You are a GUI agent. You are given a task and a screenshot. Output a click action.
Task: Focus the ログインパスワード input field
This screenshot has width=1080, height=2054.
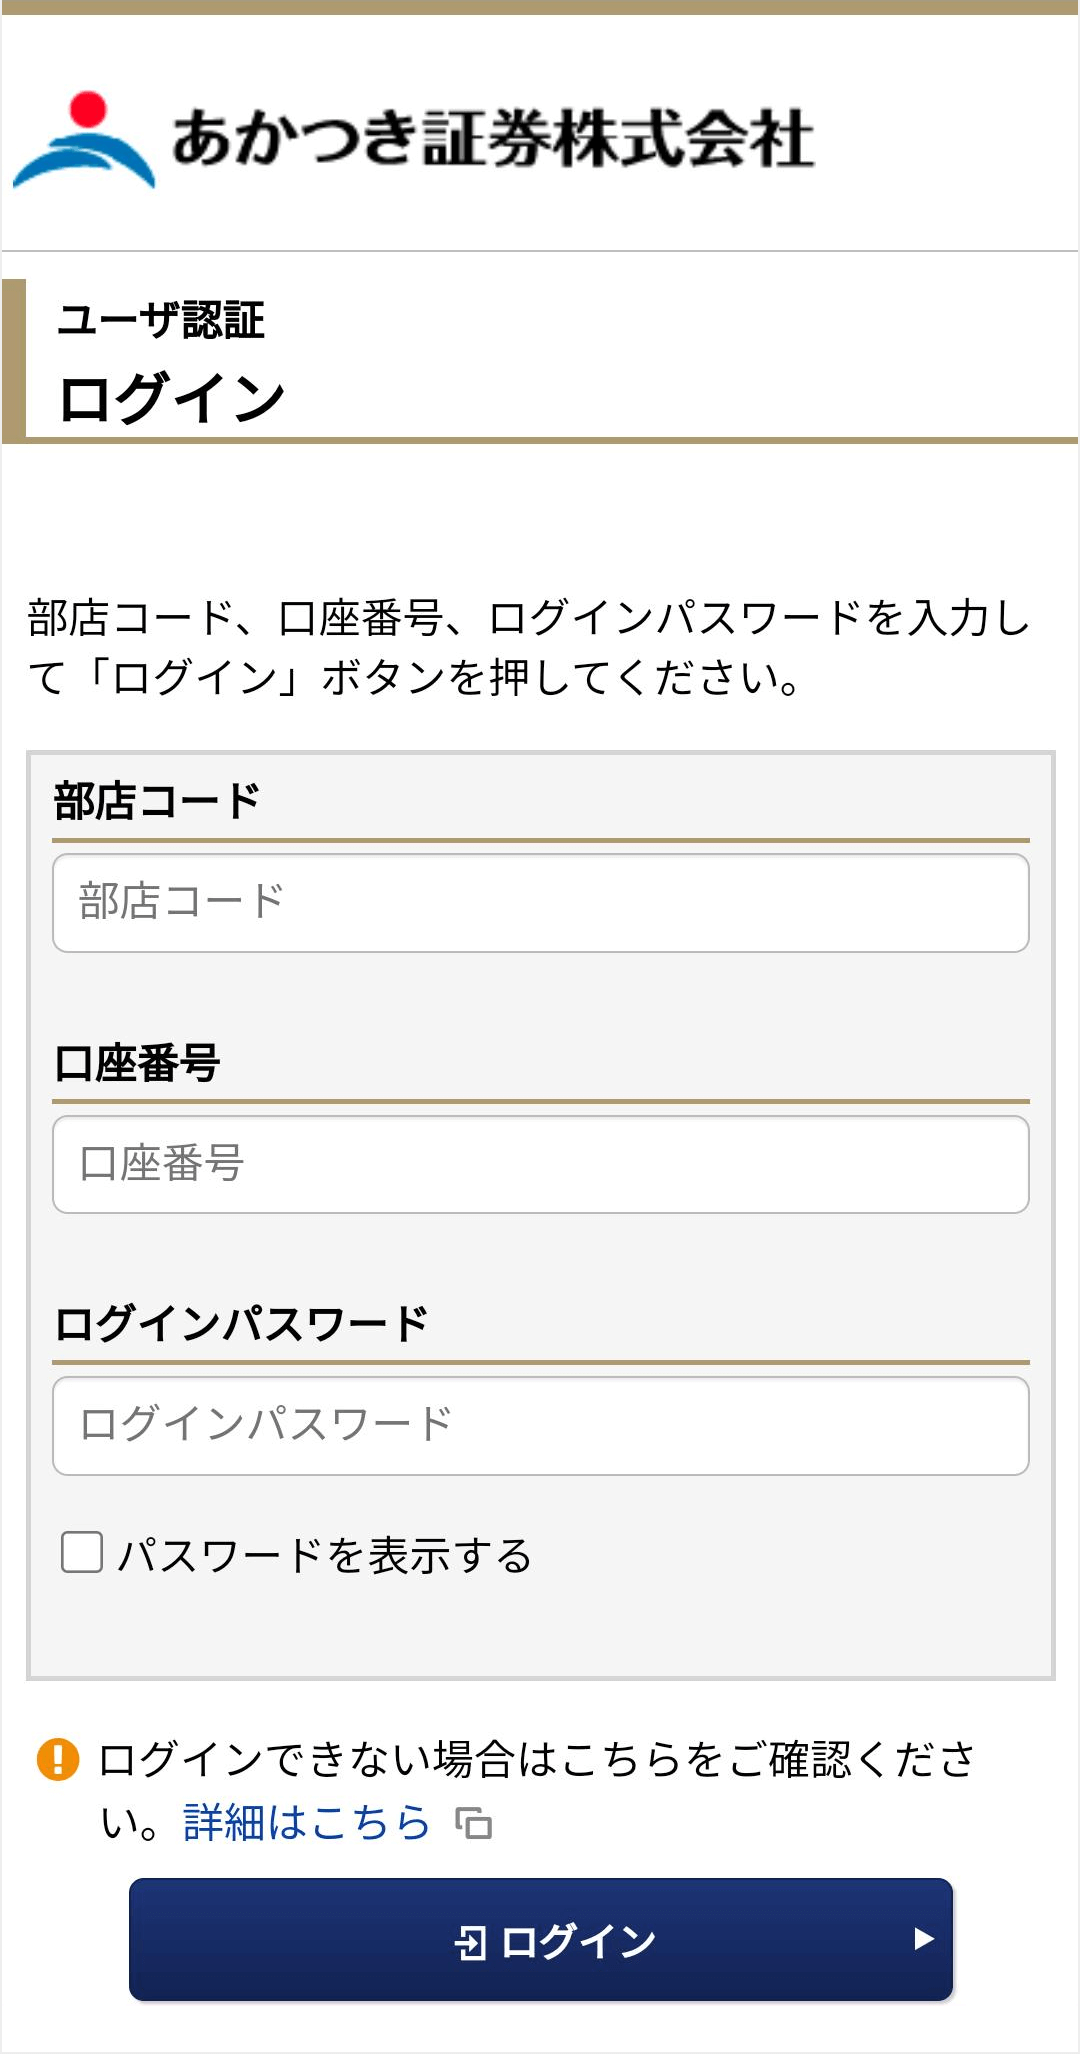pyautogui.click(x=541, y=1426)
